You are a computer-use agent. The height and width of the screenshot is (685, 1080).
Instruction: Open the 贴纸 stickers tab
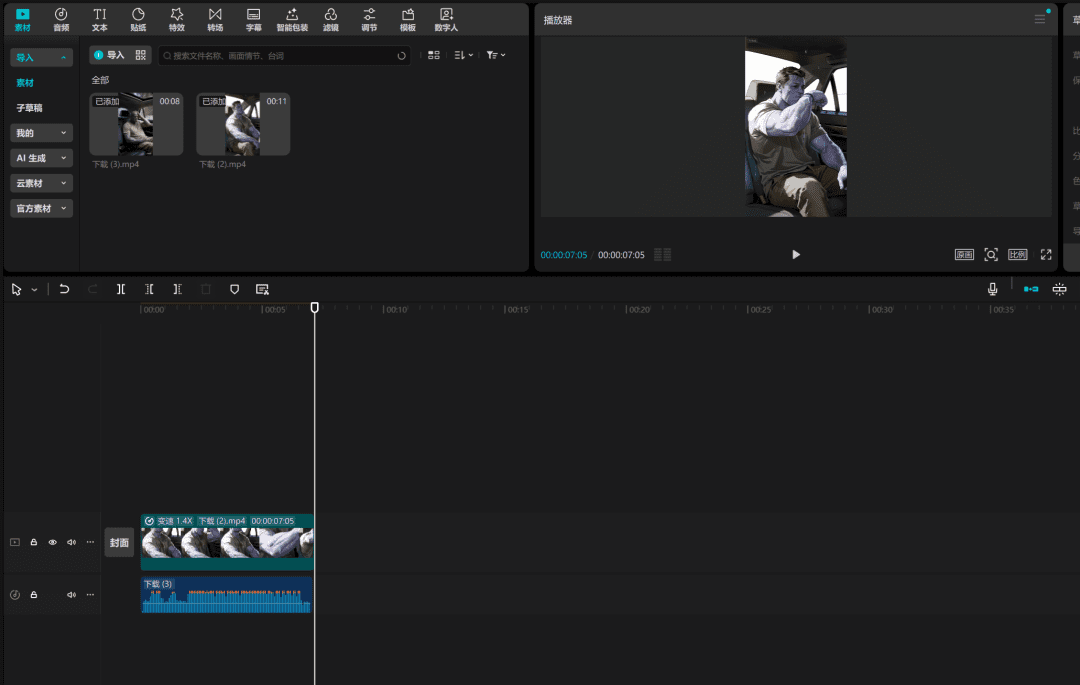pyautogui.click(x=138, y=19)
